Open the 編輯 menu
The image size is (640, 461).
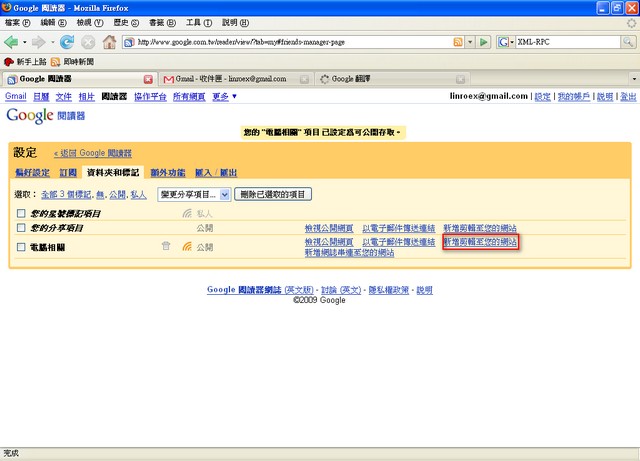[x=53, y=23]
